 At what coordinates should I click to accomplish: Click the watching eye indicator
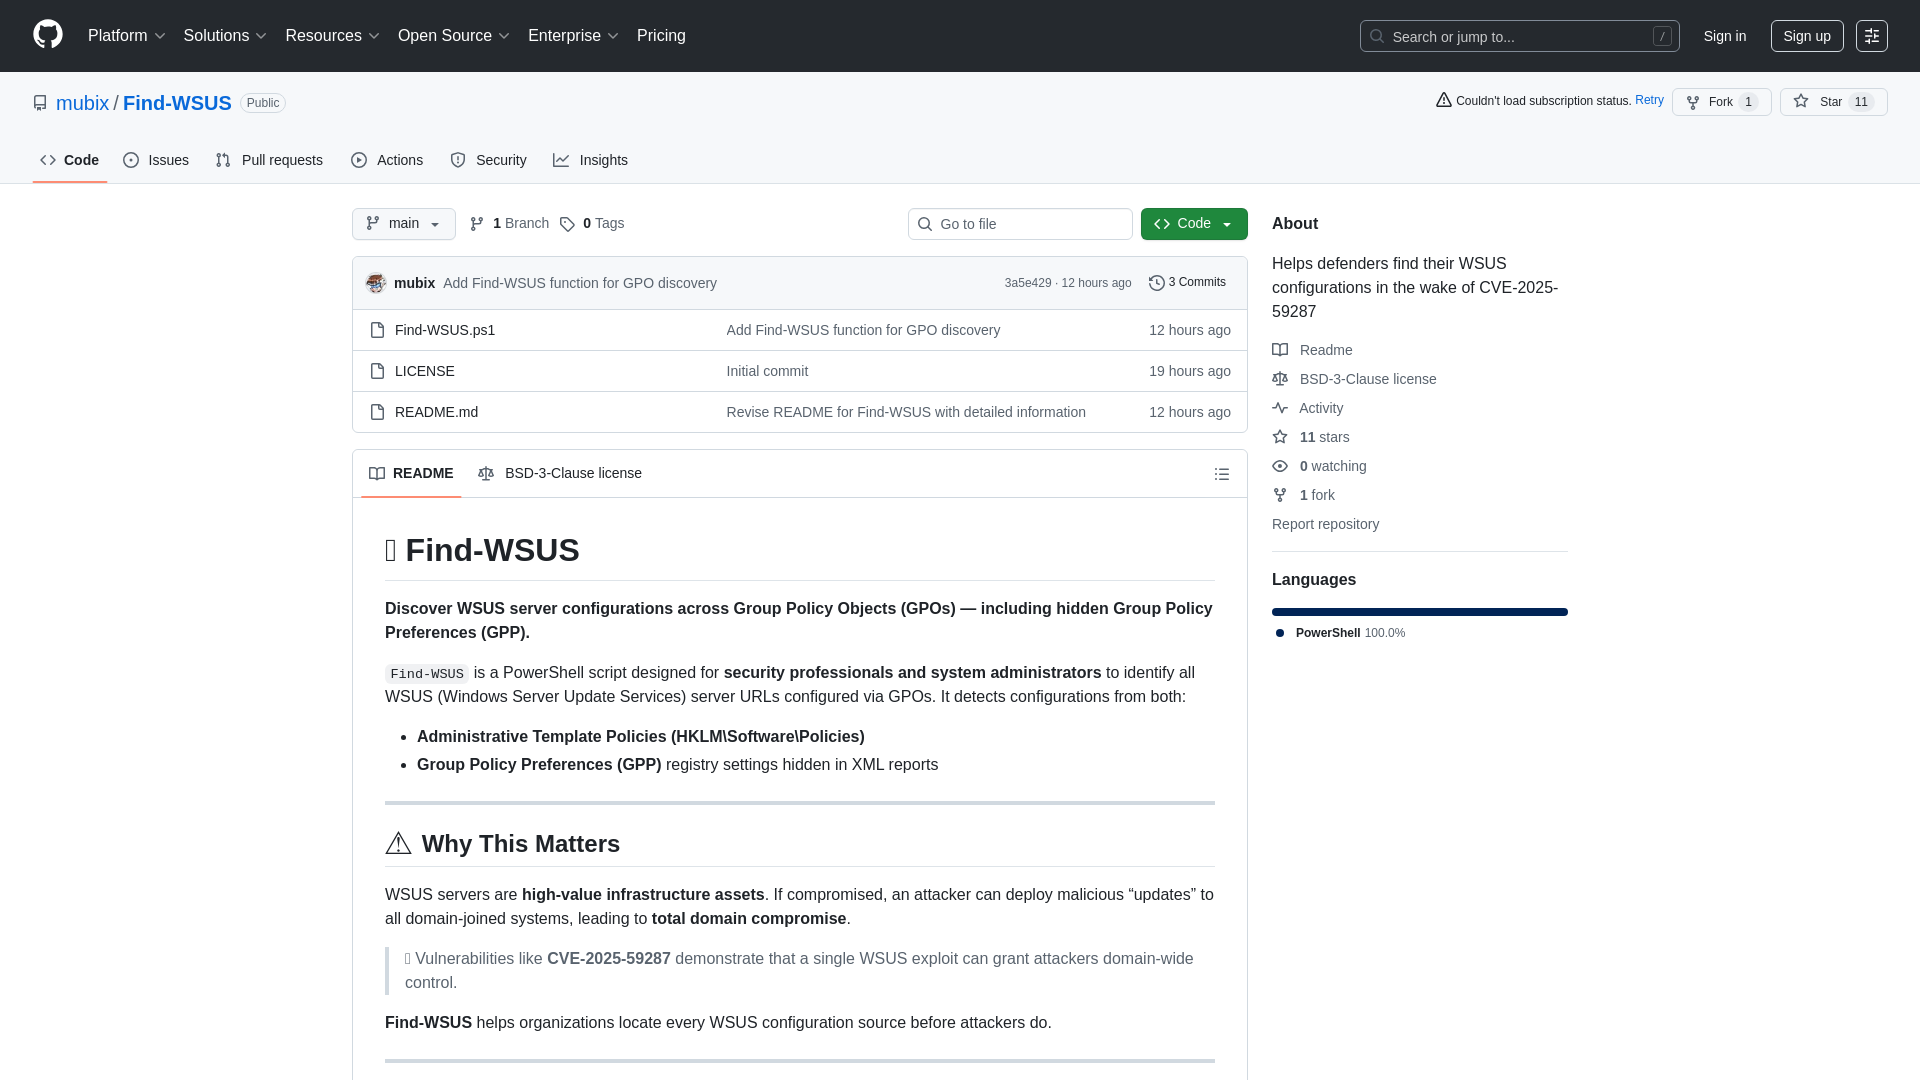click(1280, 466)
